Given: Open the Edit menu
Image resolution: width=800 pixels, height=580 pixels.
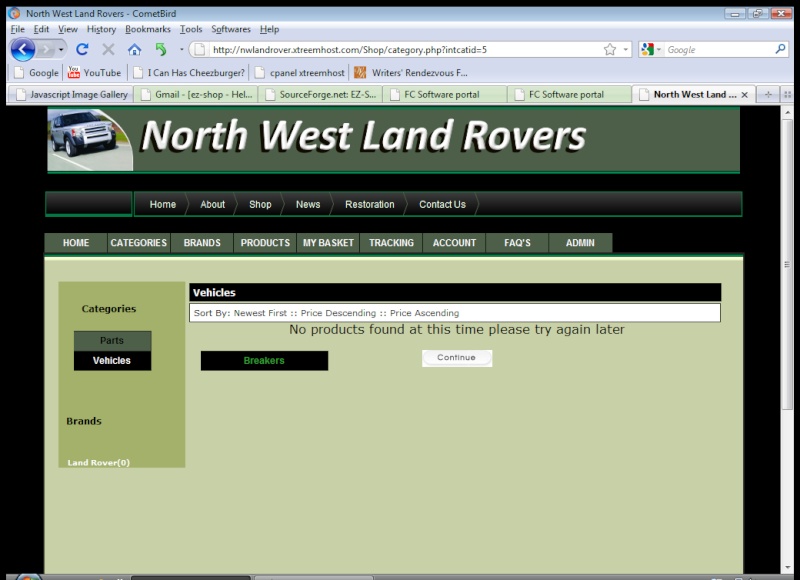Looking at the screenshot, I should 41,29.
